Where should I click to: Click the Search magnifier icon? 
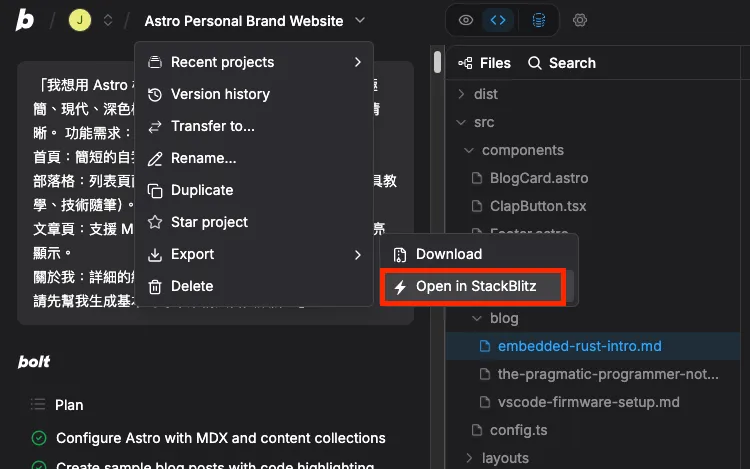(535, 63)
